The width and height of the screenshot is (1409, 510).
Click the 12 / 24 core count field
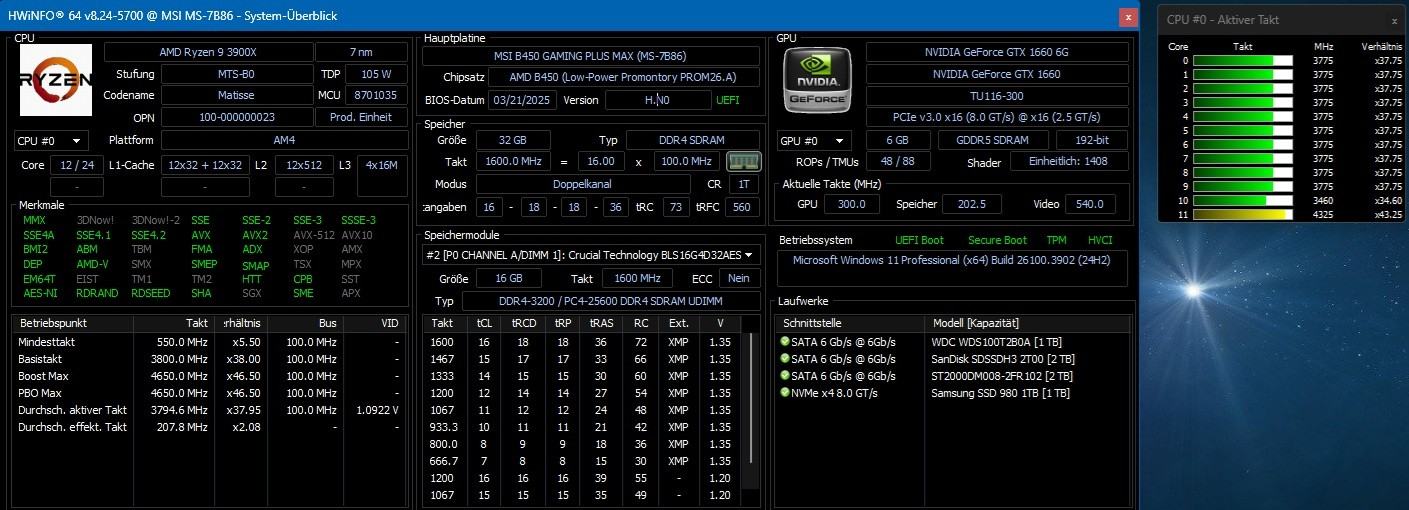(76, 165)
